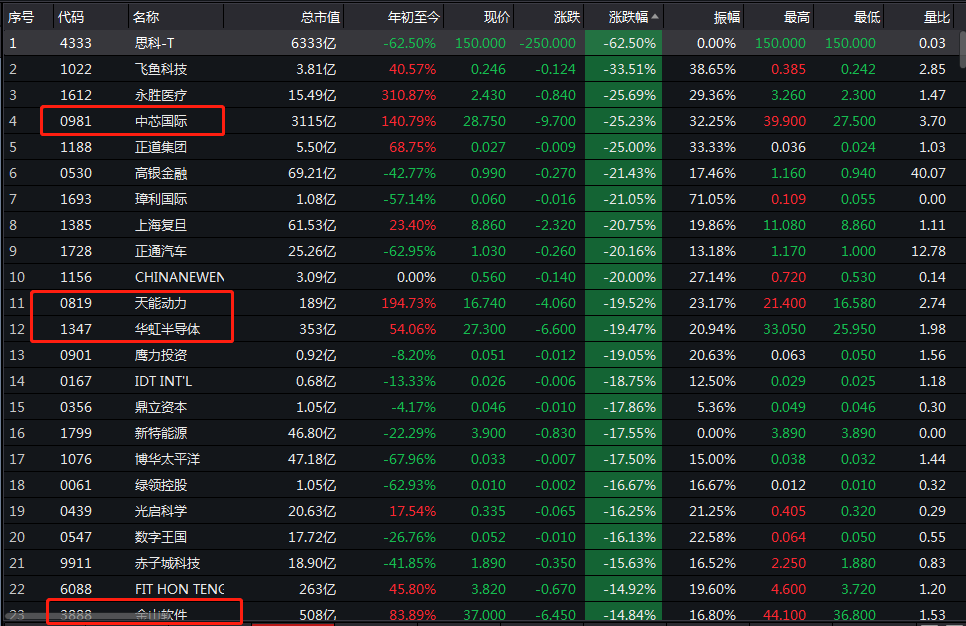Sort by 涨跌 column header
The width and height of the screenshot is (966, 626).
[x=567, y=17]
